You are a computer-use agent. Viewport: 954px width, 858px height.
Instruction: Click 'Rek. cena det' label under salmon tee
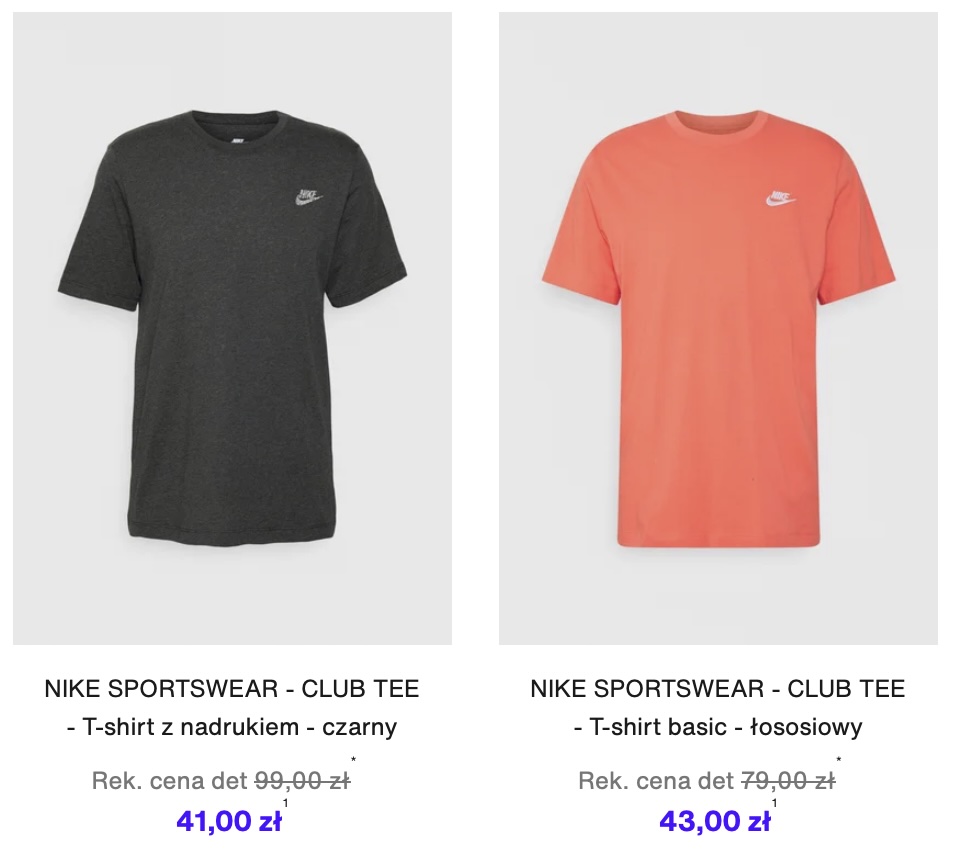(x=656, y=780)
